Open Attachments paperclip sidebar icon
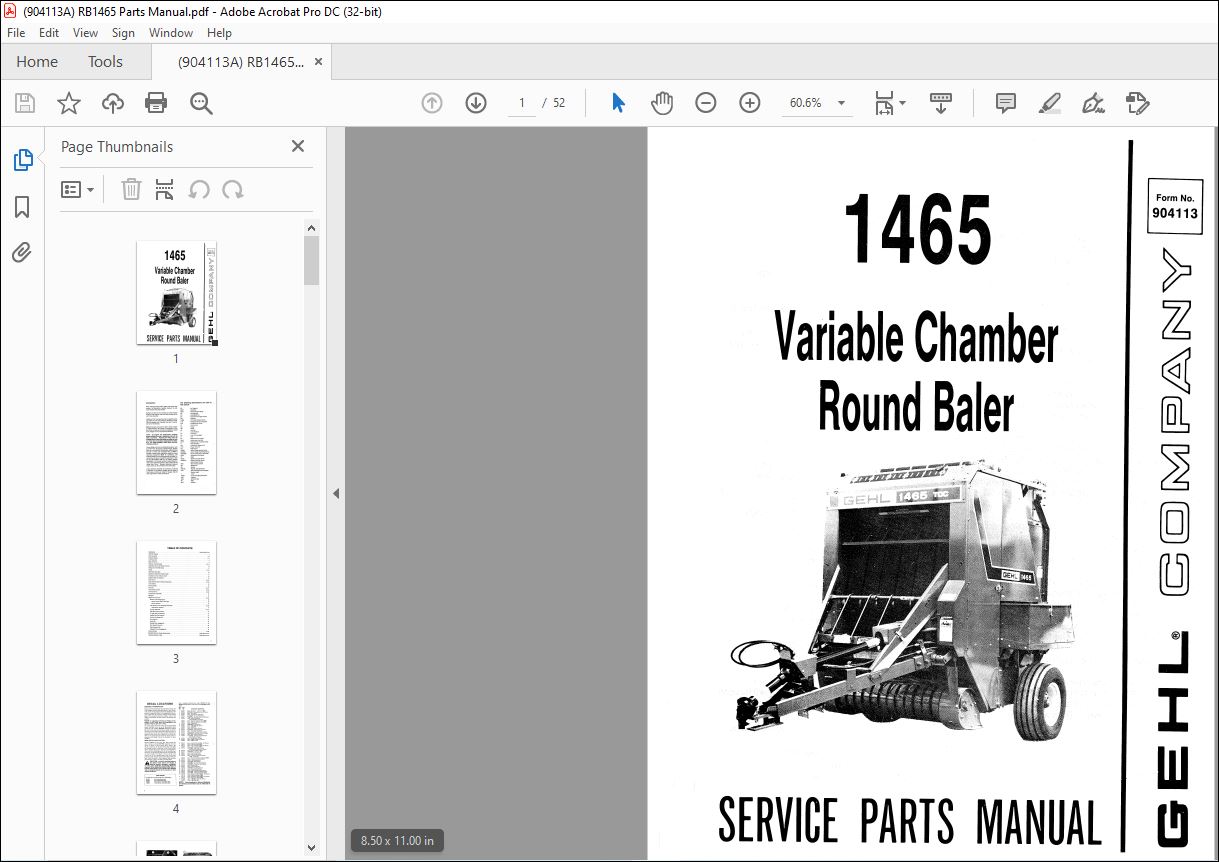 pos(22,252)
